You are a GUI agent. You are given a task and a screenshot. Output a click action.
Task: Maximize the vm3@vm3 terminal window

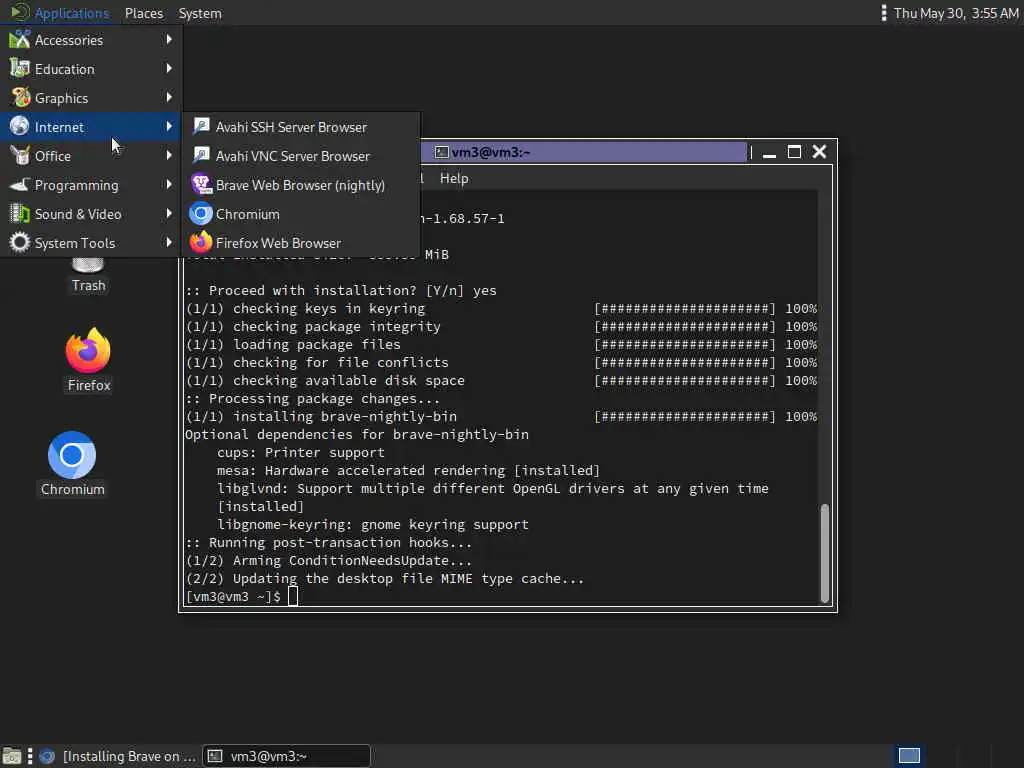click(x=794, y=152)
